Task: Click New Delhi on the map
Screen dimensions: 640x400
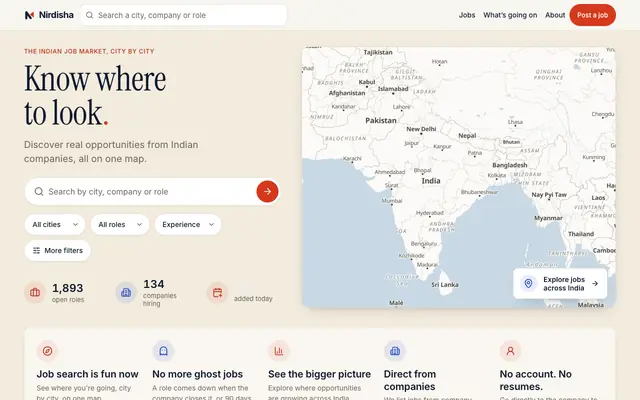Action: click(x=421, y=129)
